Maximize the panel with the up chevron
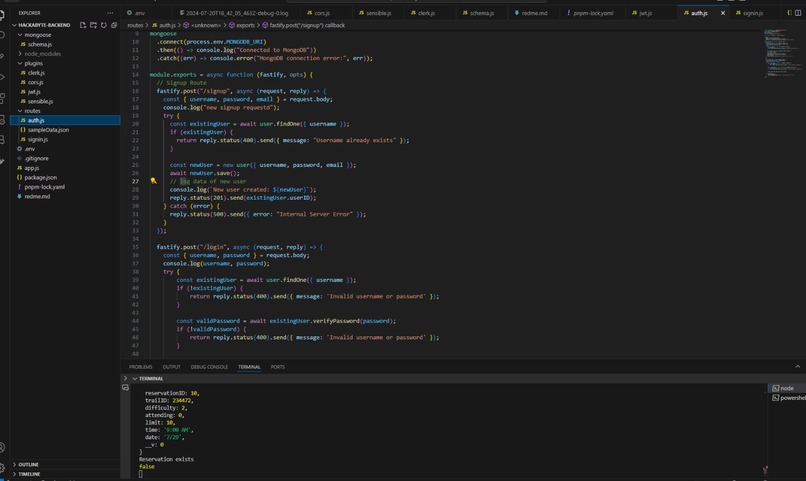The height and width of the screenshot is (481, 806). click(797, 366)
